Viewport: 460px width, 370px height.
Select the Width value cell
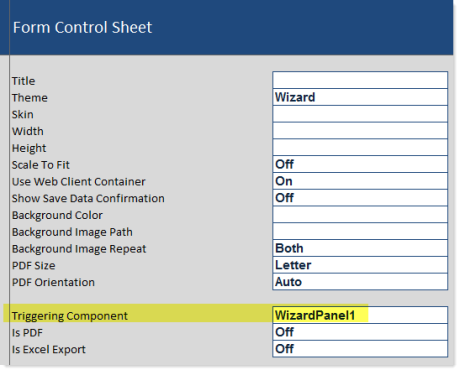360,131
